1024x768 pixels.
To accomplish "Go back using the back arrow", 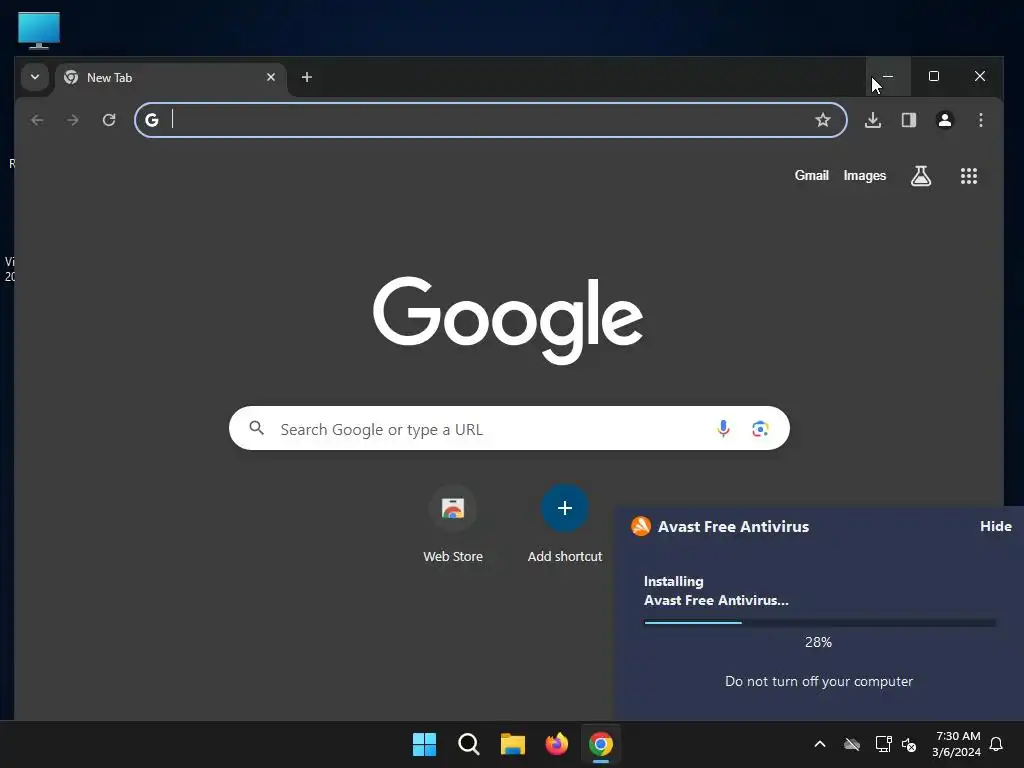I will pos(37,120).
